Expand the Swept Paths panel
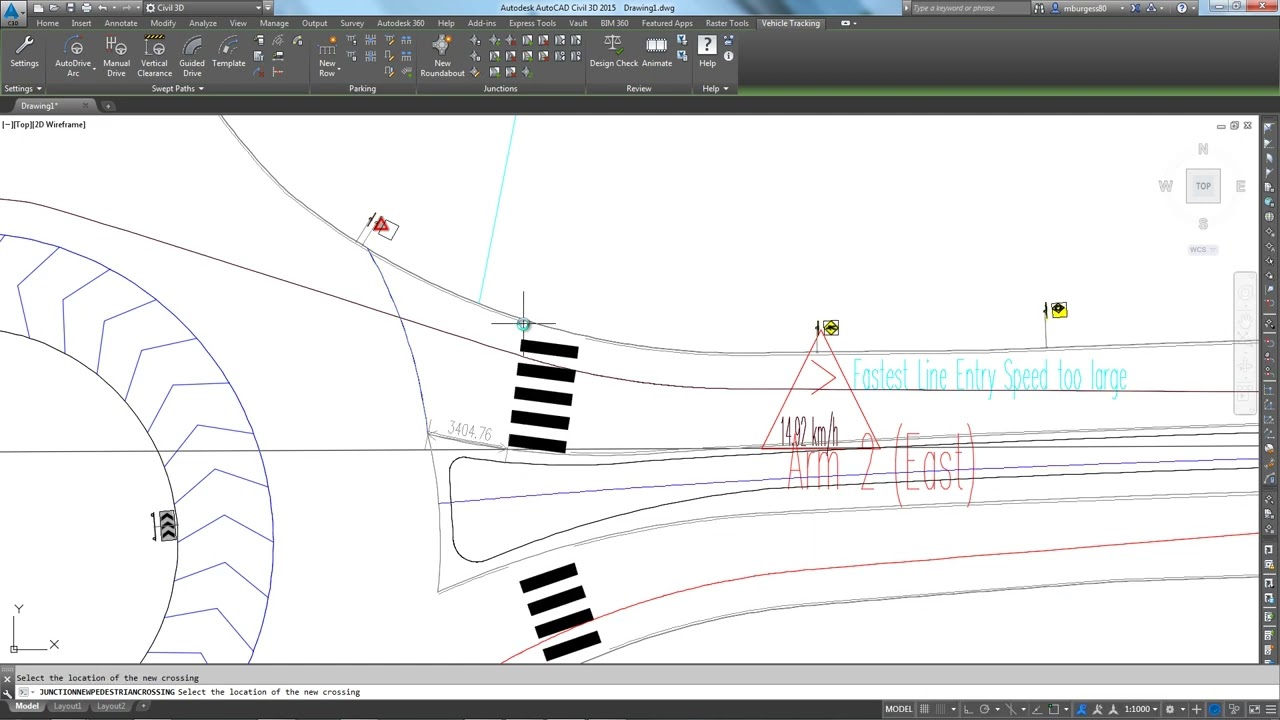1280x720 pixels. [177, 89]
